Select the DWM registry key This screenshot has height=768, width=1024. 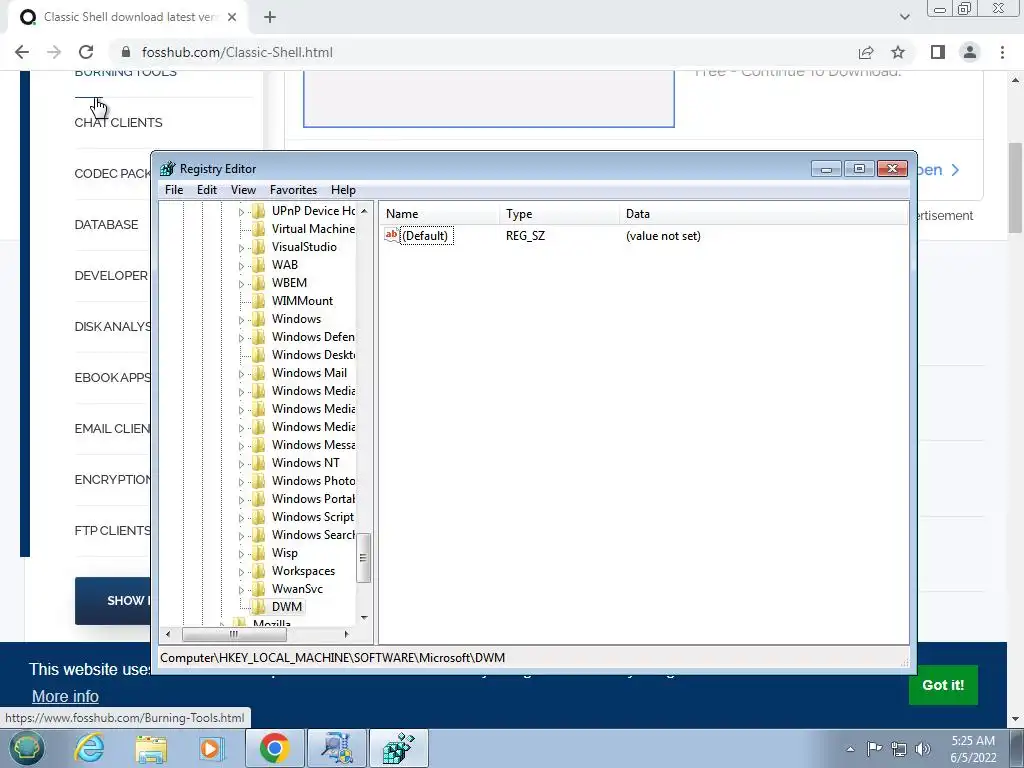tap(287, 607)
